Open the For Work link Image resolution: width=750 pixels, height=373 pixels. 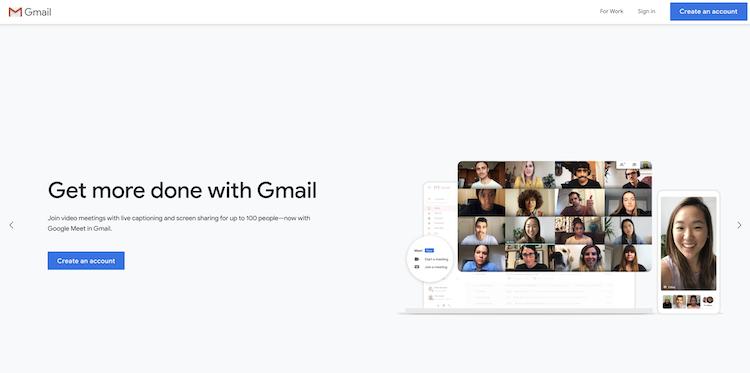point(611,11)
